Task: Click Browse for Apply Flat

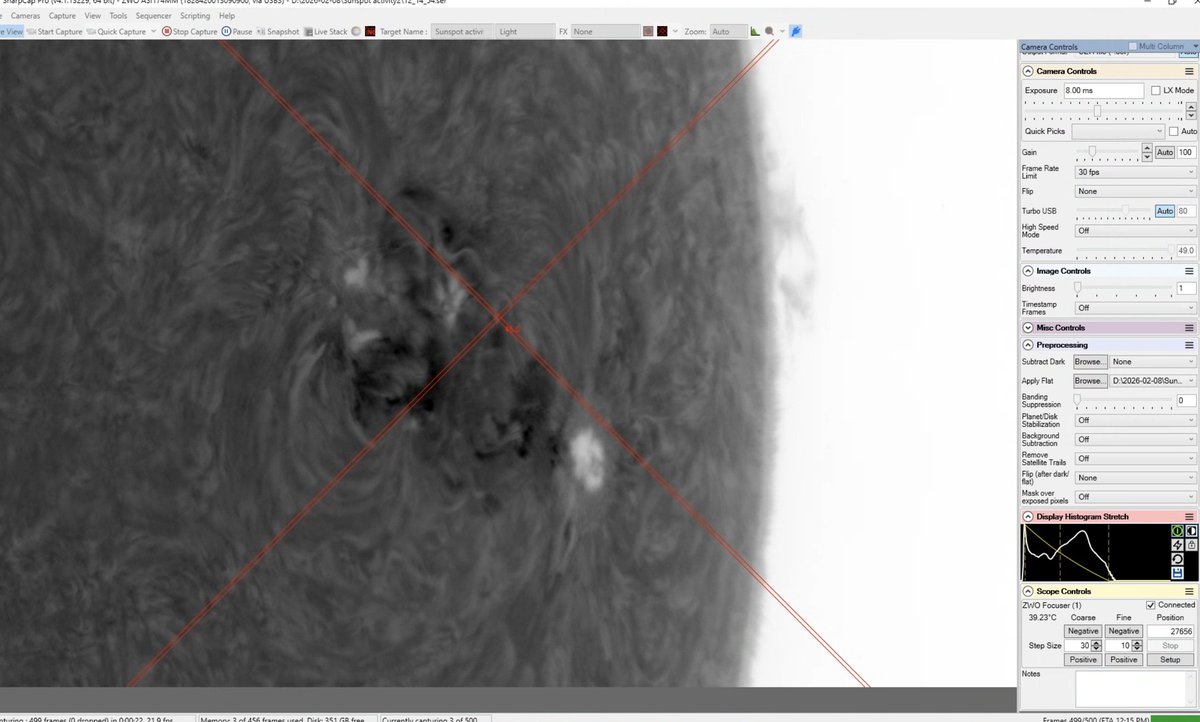Action: coord(1090,381)
